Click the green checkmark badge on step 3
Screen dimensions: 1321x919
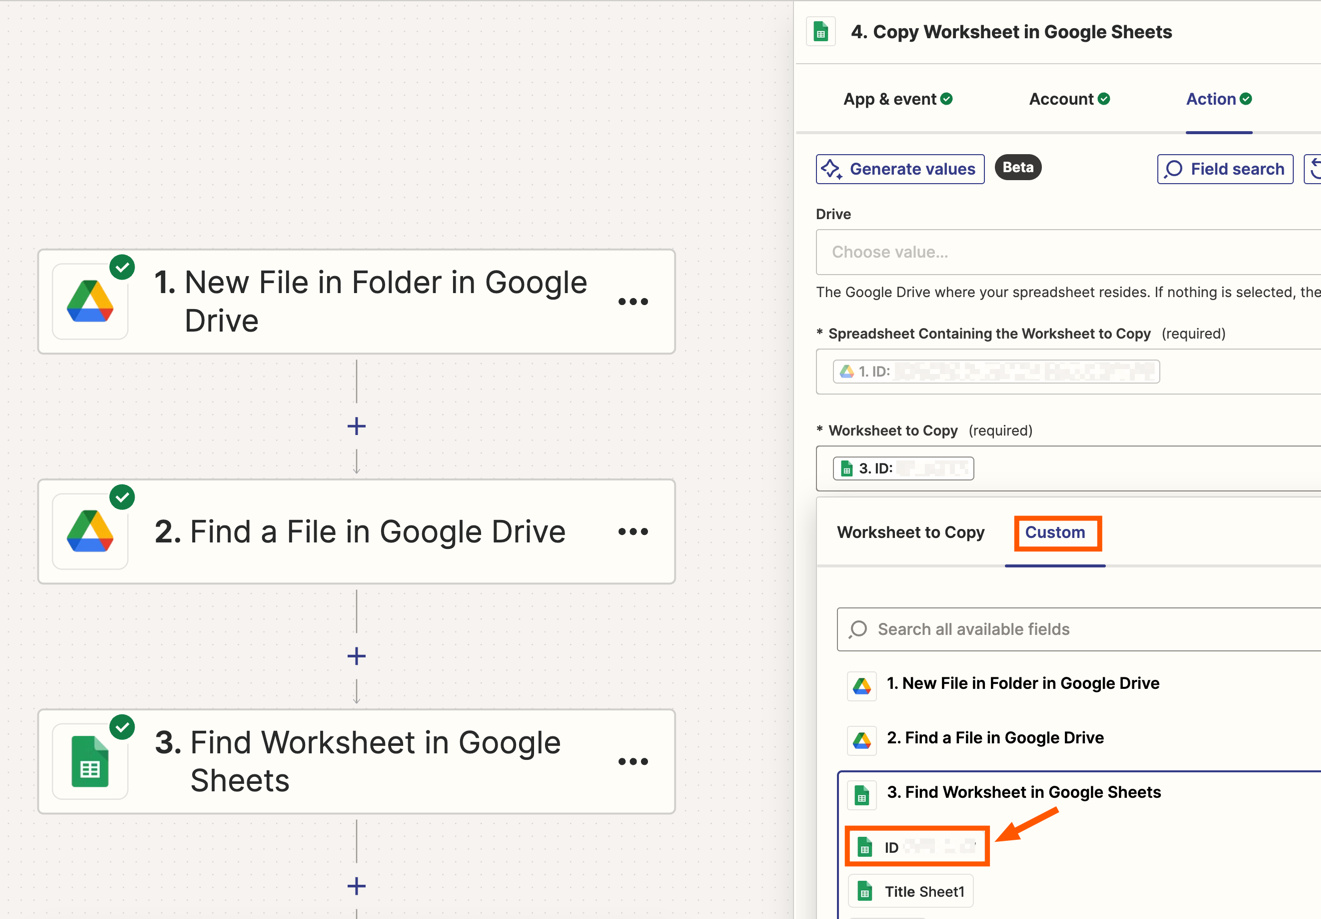122,727
